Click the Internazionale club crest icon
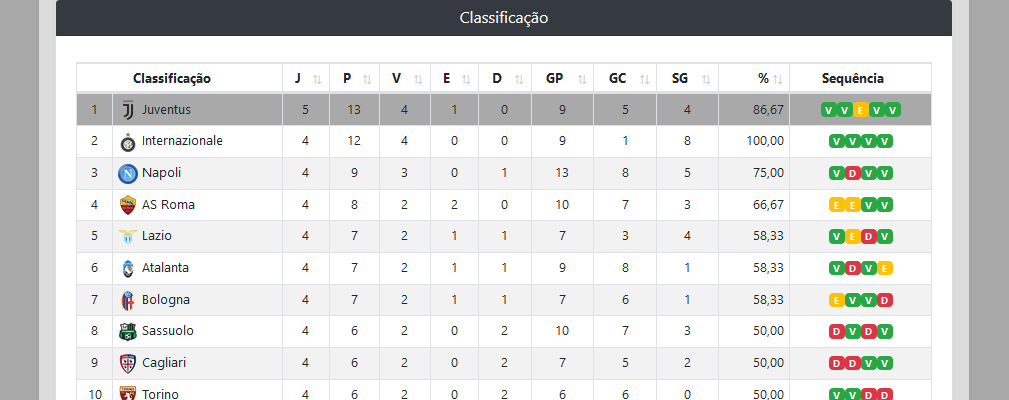This screenshot has width=1009, height=400. click(x=127, y=142)
